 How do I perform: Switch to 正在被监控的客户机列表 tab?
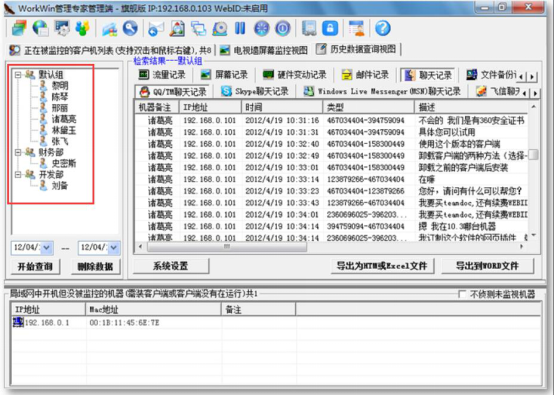[110, 50]
